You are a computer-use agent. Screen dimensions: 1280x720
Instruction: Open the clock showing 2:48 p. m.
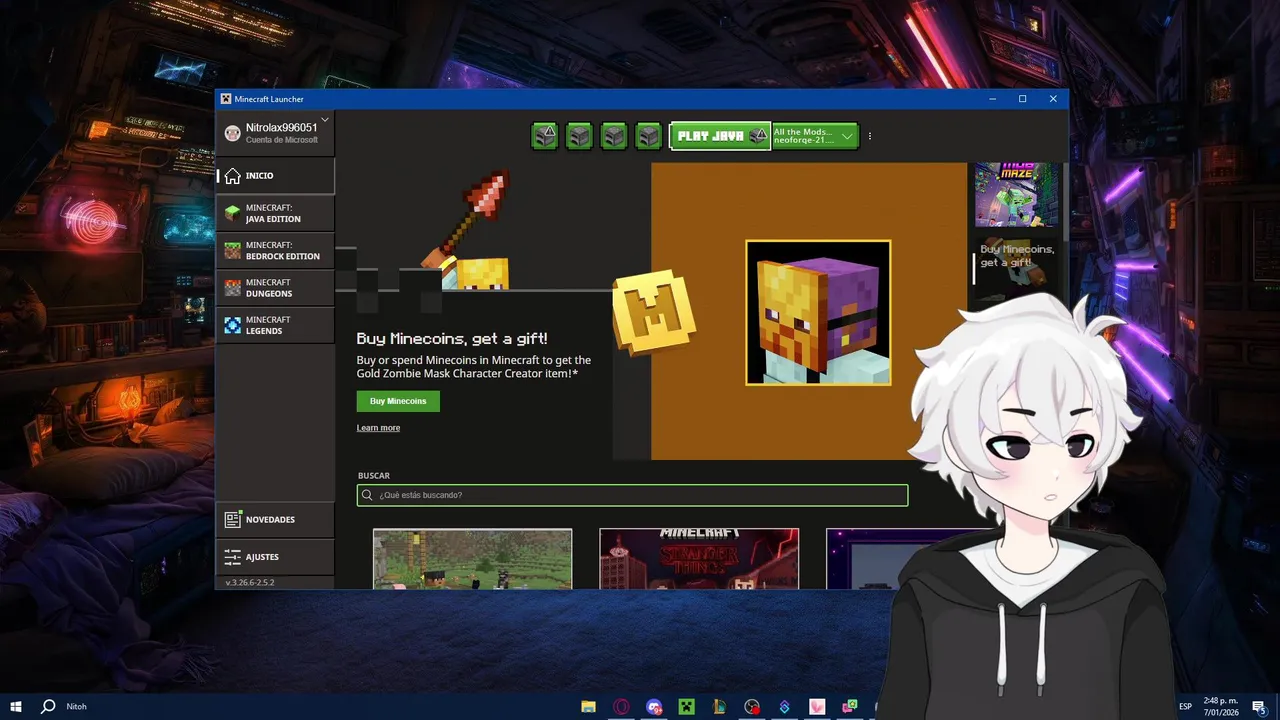point(1220,706)
